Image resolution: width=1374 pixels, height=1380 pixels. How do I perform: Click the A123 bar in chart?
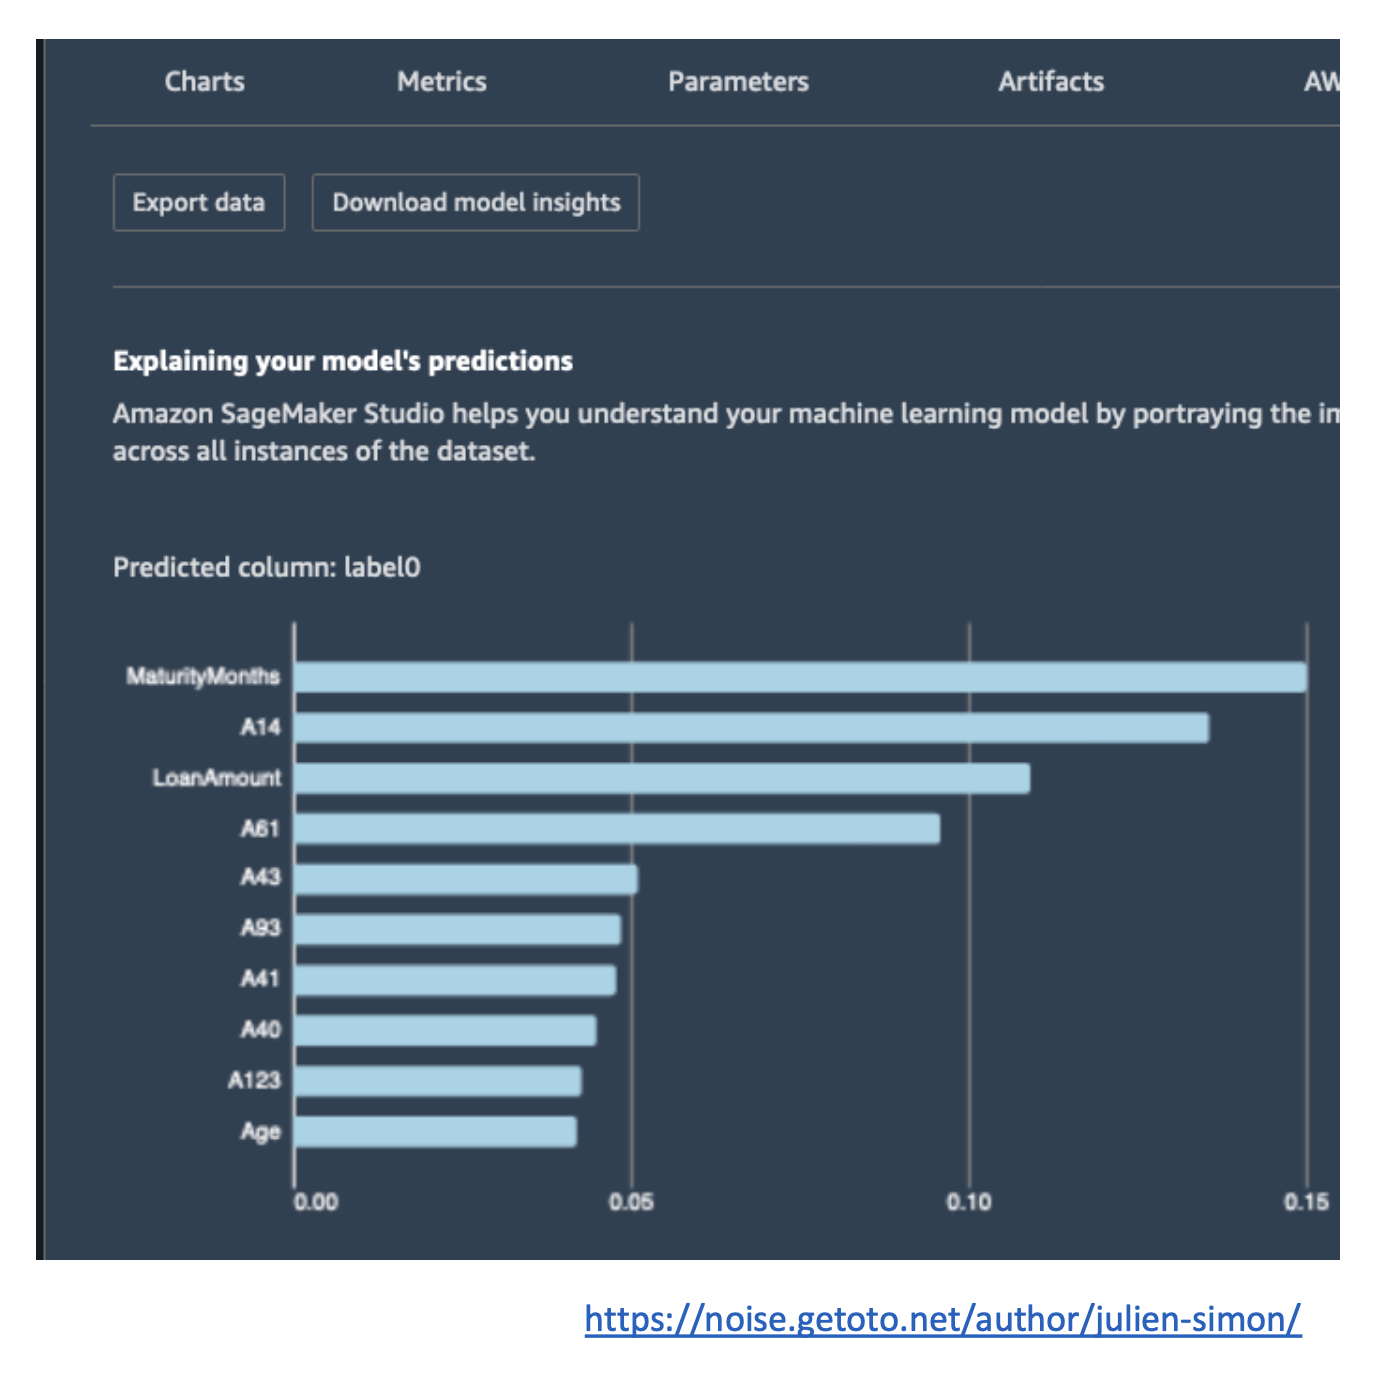438,1081
